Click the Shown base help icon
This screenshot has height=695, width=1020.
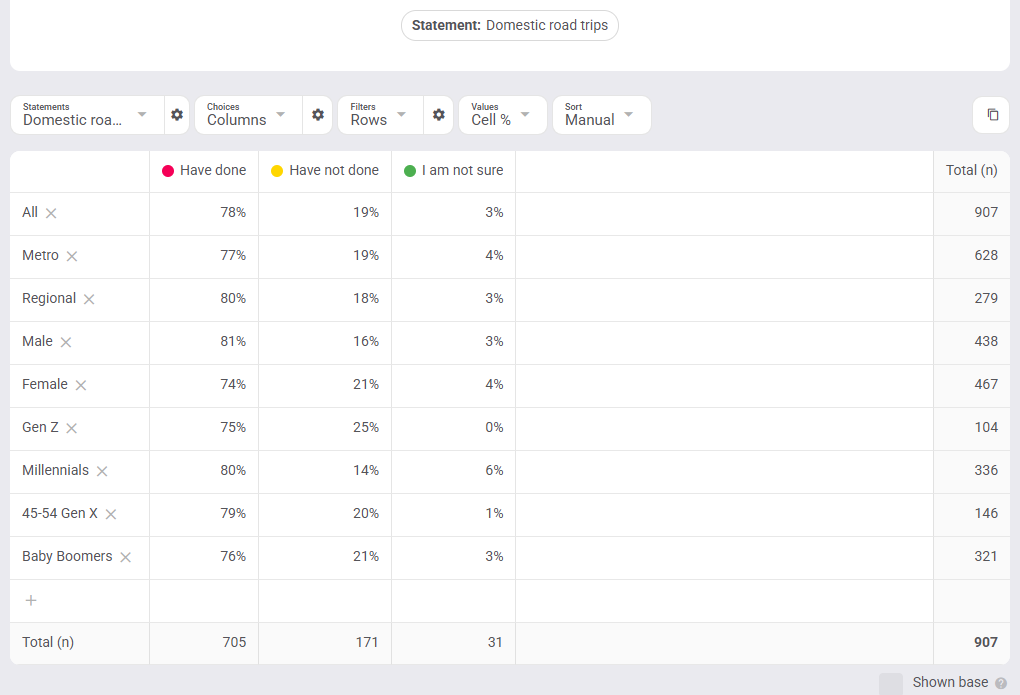tap(1000, 683)
